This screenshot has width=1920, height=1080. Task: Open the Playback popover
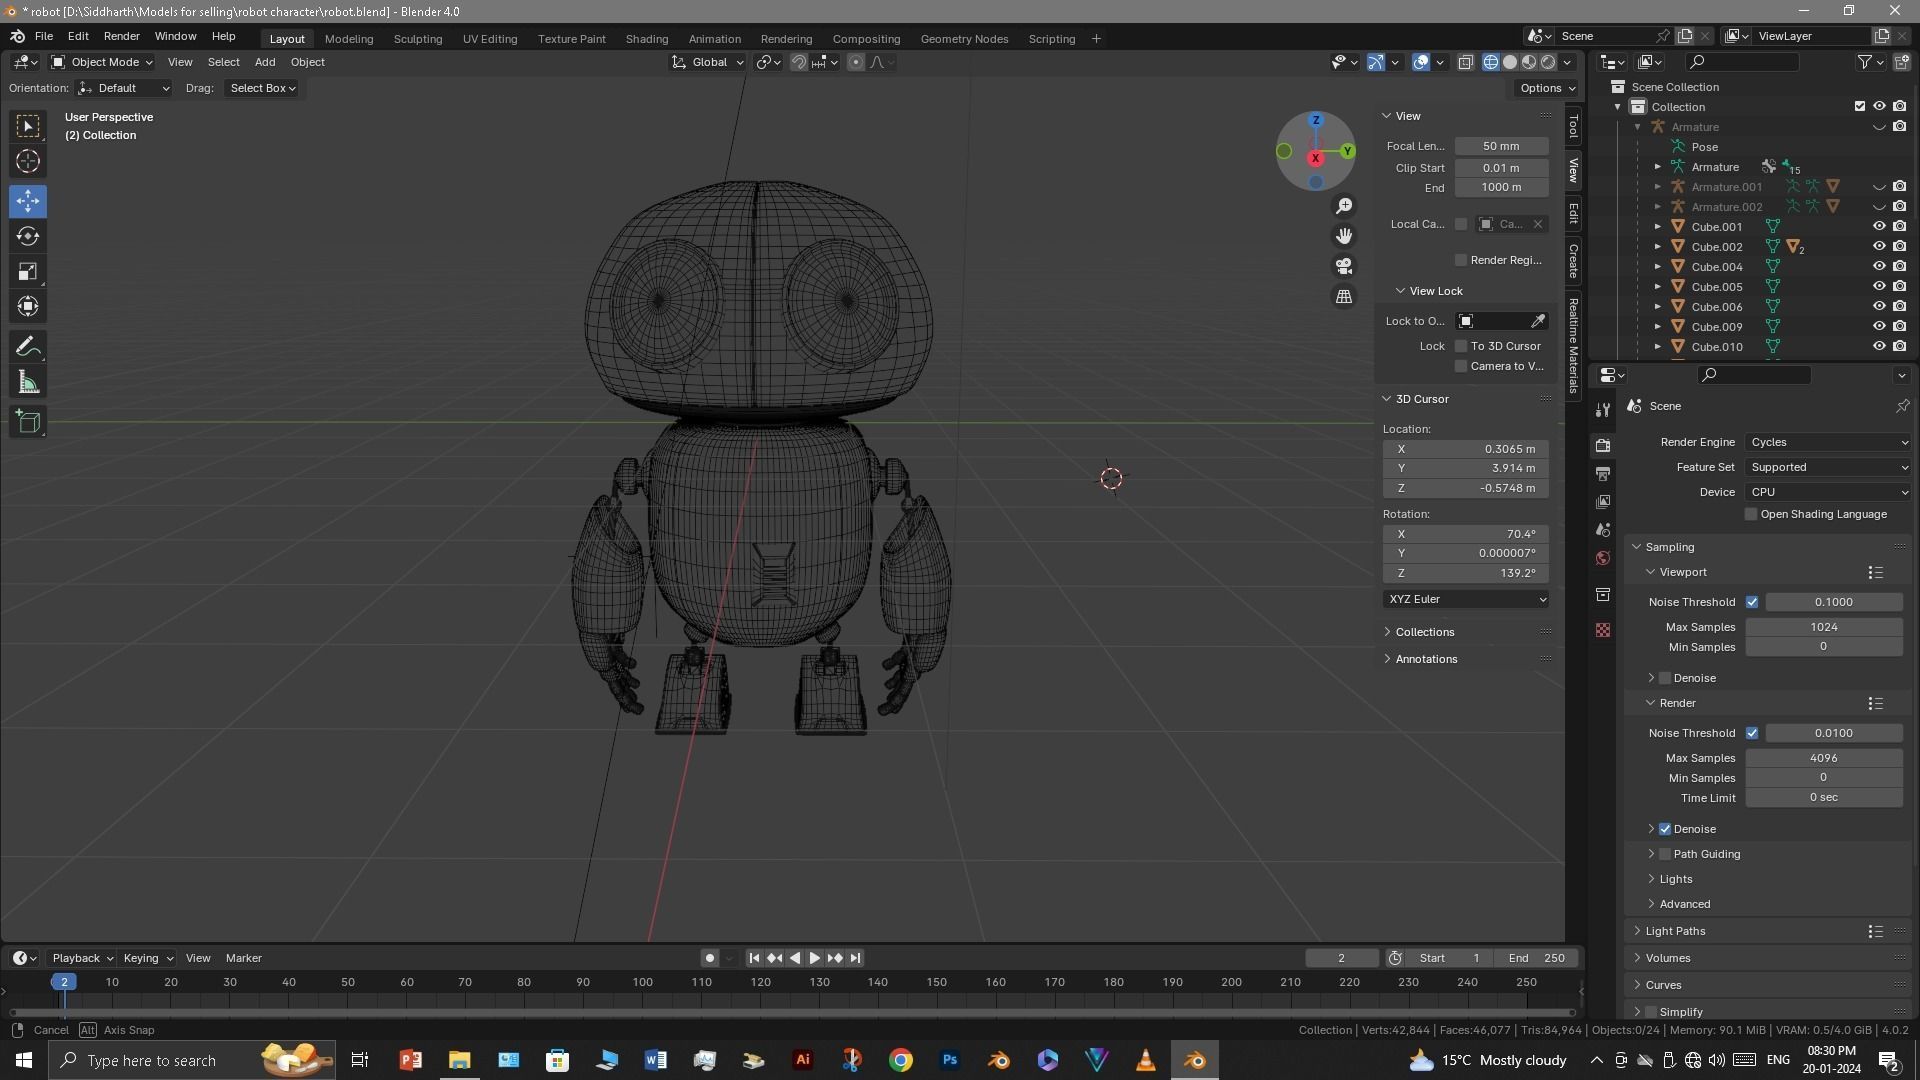point(82,958)
